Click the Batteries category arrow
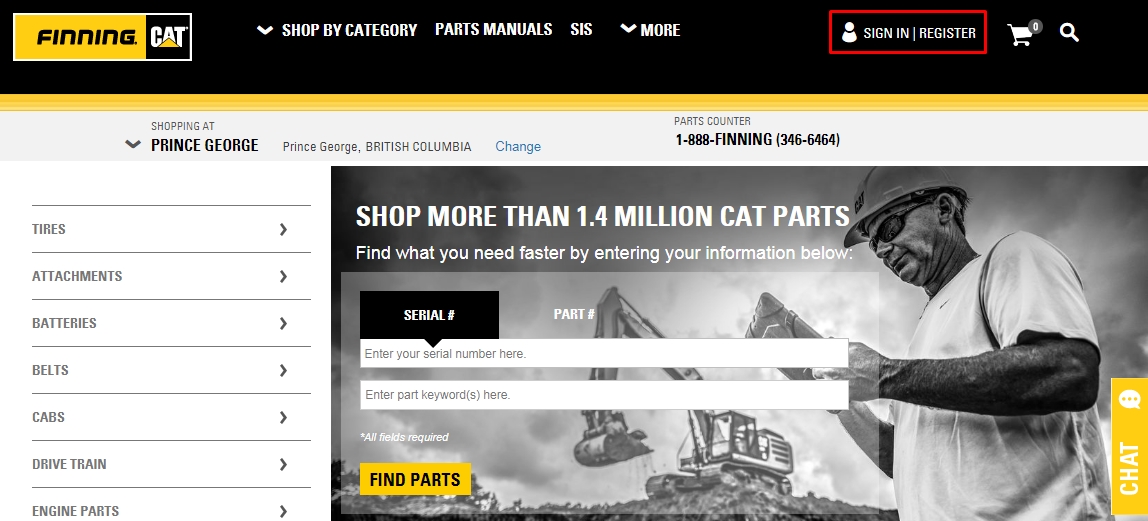The width and height of the screenshot is (1148, 521). [x=283, y=323]
